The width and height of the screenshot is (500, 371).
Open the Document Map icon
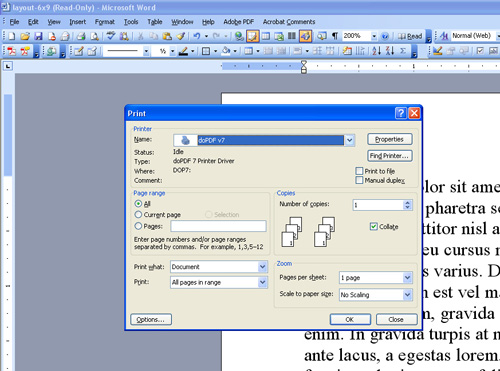322,36
